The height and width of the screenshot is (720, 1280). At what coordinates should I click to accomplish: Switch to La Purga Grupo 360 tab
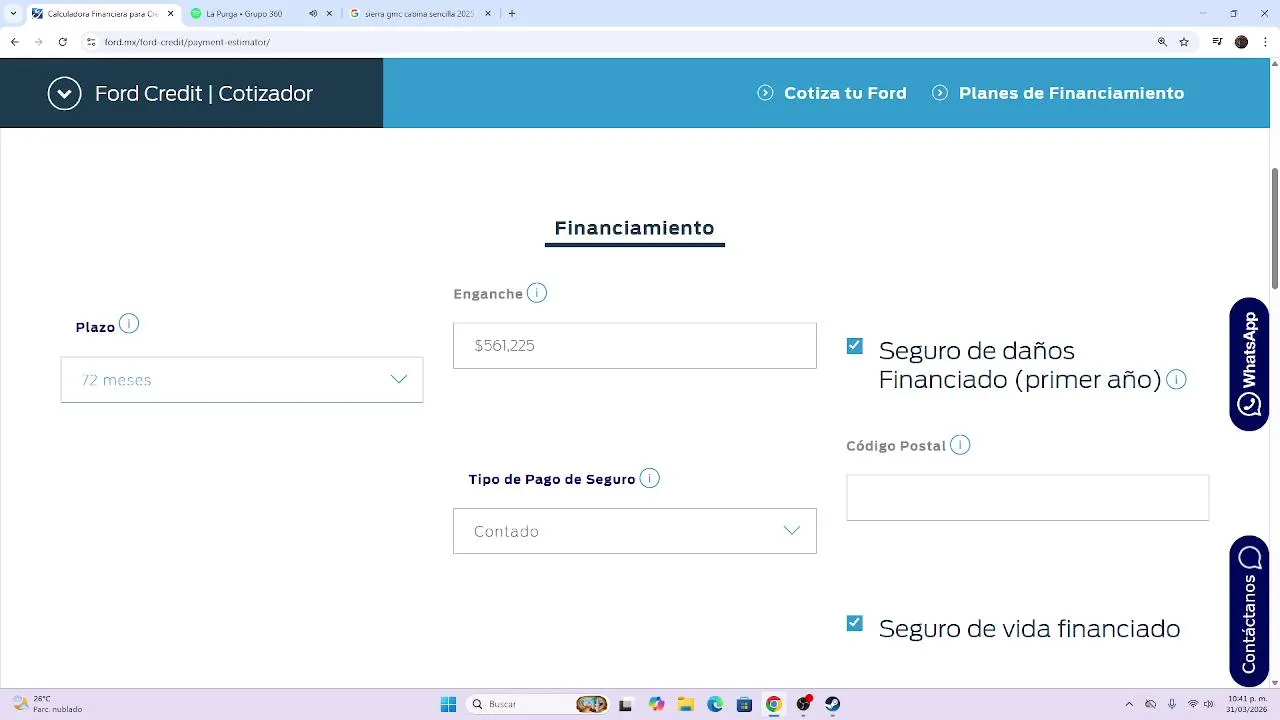[x=243, y=14]
